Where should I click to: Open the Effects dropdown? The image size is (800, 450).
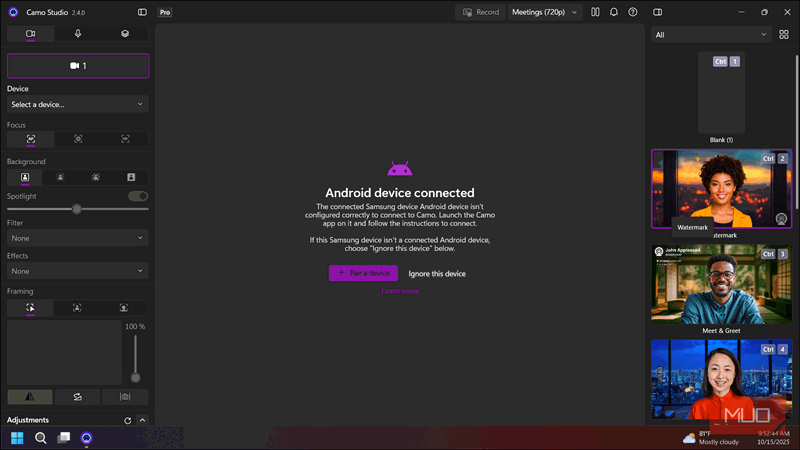pos(78,271)
